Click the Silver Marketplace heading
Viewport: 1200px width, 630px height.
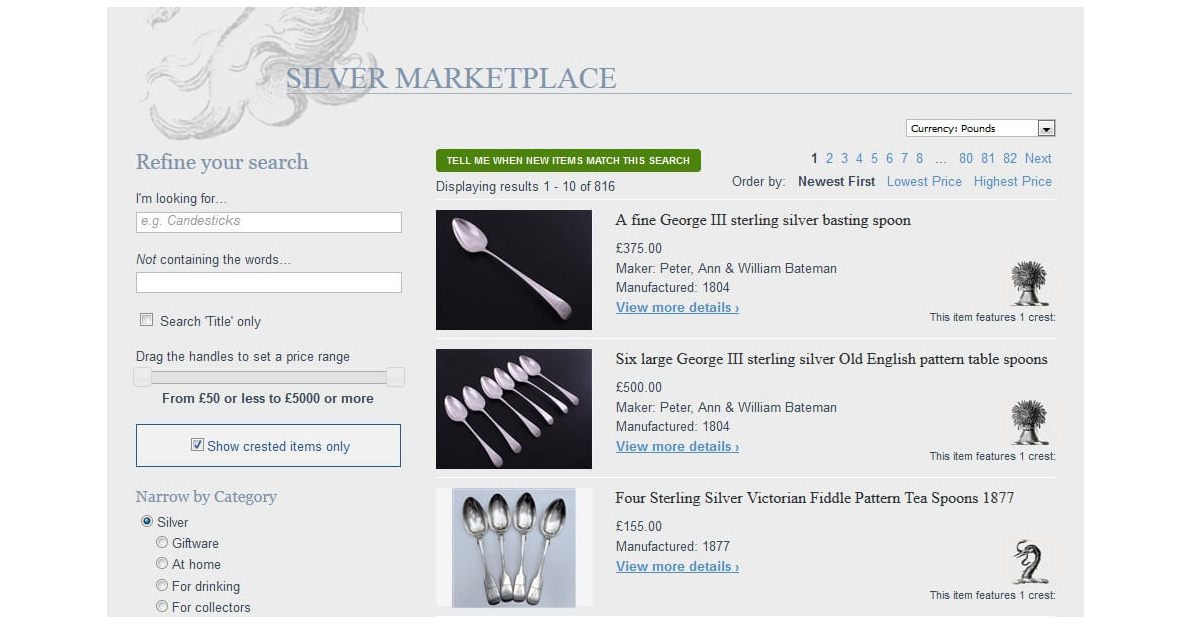coord(451,78)
